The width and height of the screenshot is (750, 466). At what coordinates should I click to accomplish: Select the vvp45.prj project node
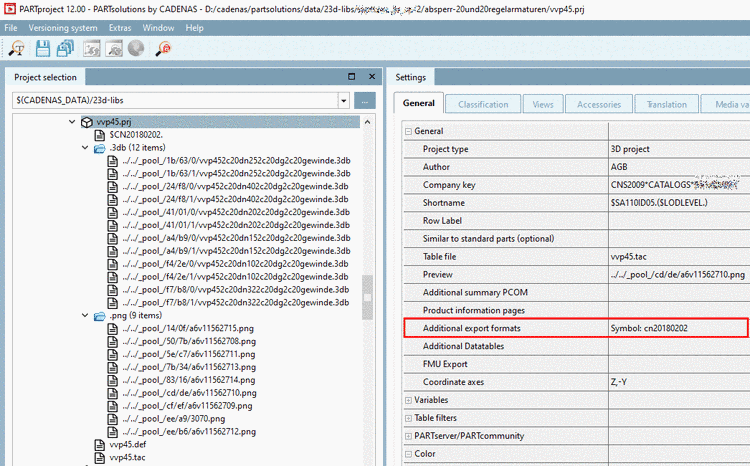[114, 122]
